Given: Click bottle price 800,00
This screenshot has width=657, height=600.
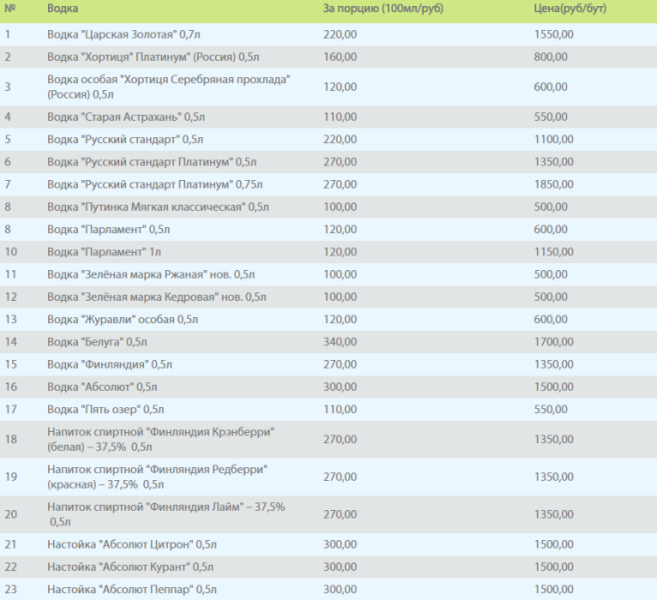Looking at the screenshot, I should pos(551,57).
